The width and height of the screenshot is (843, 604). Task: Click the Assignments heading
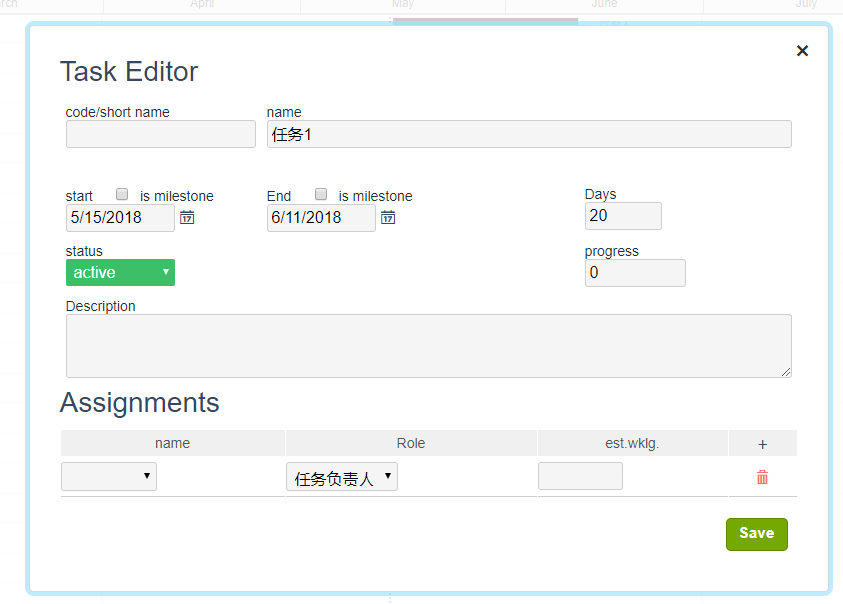pos(140,403)
